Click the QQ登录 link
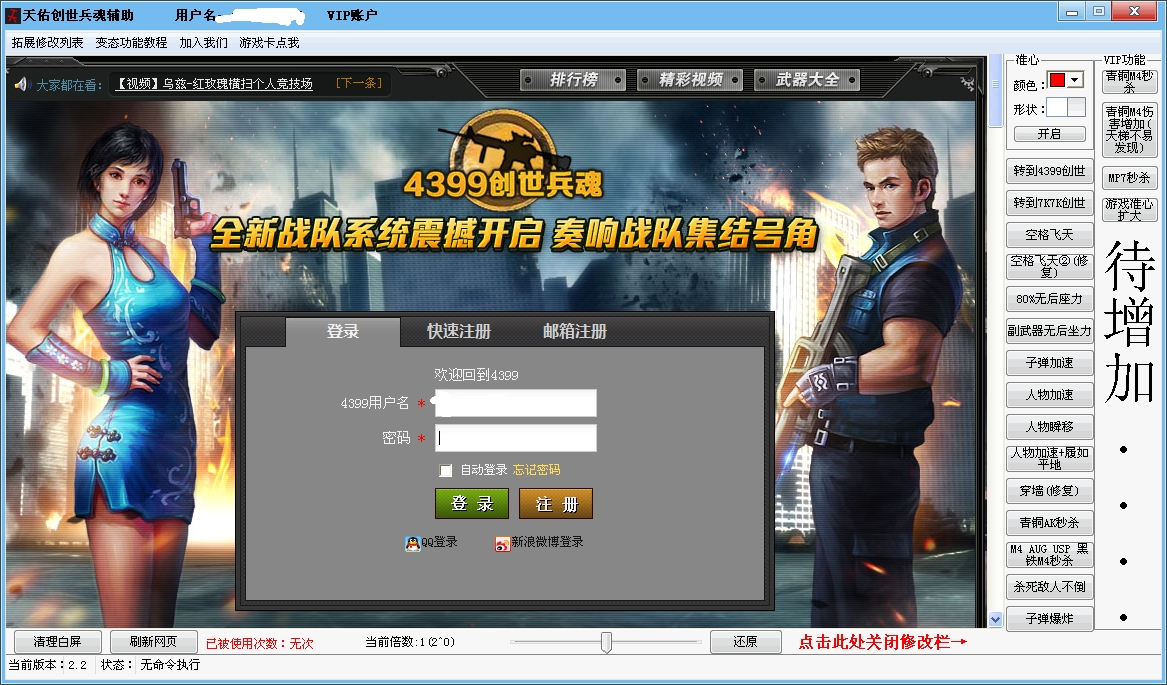The height and width of the screenshot is (685, 1167). [439, 542]
